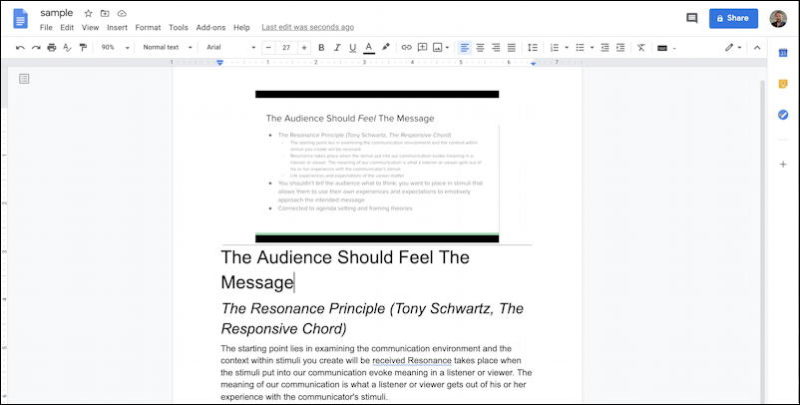The width and height of the screenshot is (800, 405).
Task: Show document outline icon
Action: click(24, 78)
